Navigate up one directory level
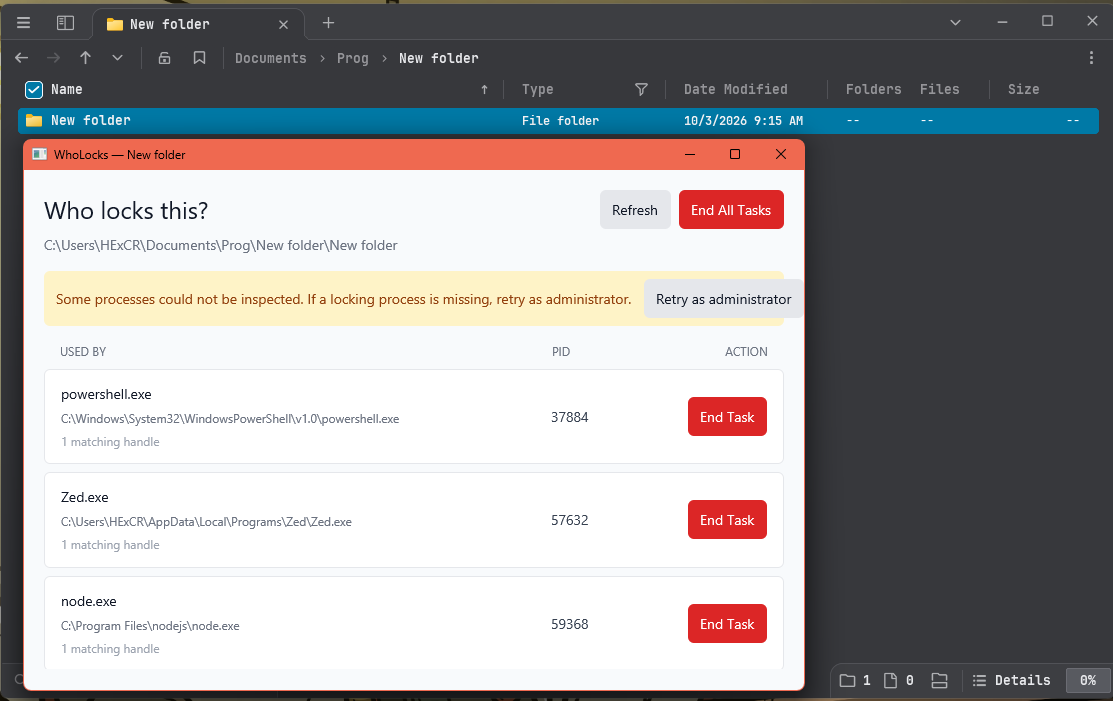 click(85, 58)
